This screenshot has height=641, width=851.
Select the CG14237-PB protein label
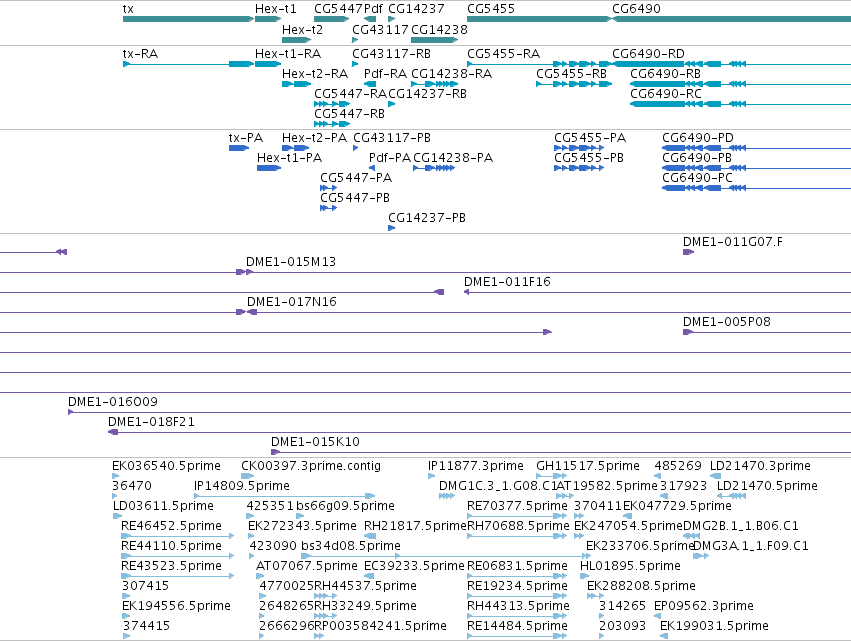point(427,218)
